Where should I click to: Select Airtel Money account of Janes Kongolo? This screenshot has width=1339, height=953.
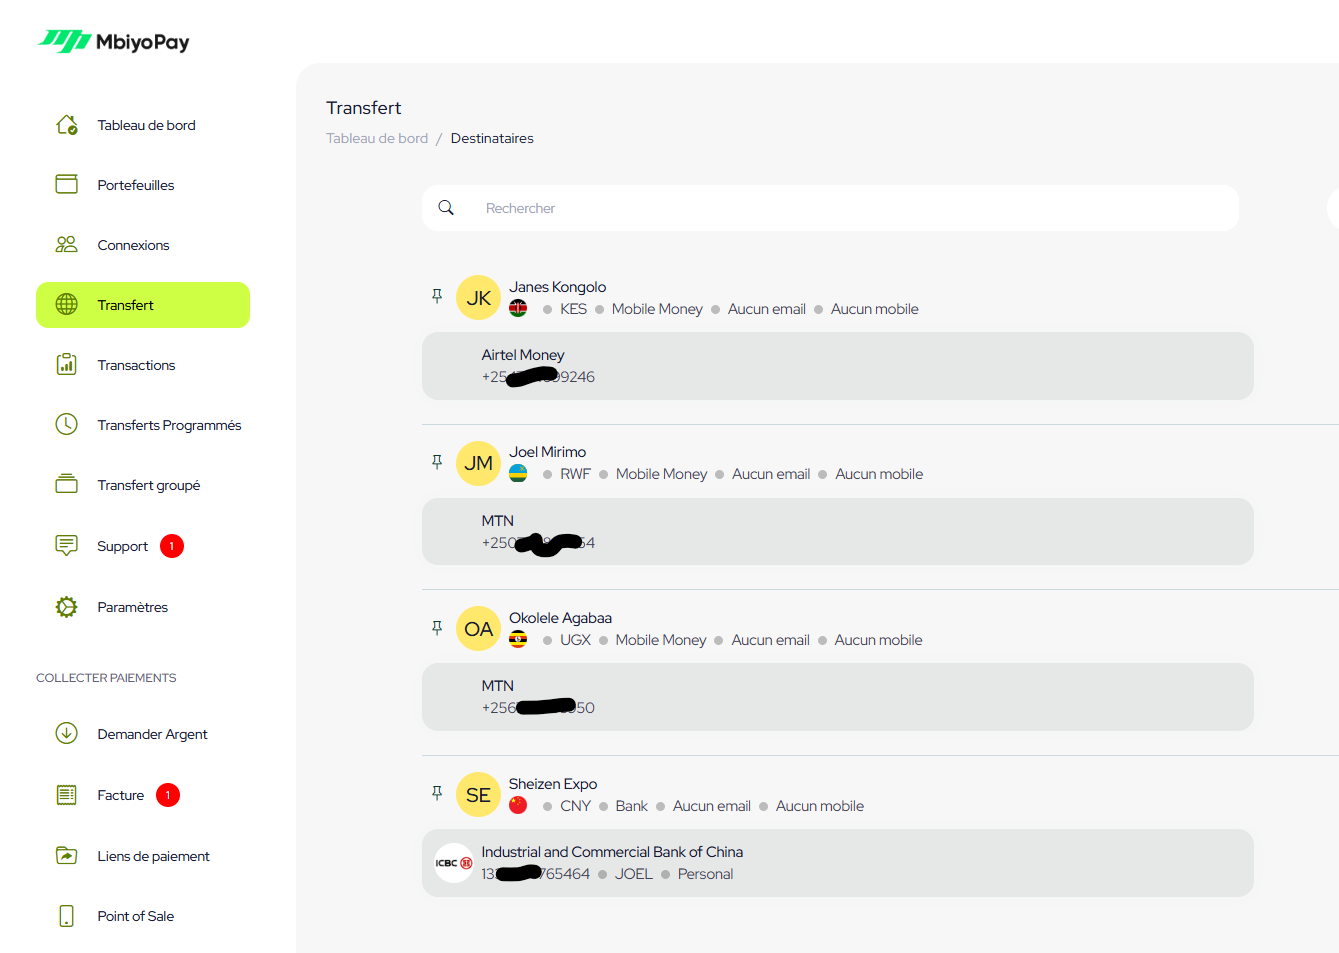(837, 366)
